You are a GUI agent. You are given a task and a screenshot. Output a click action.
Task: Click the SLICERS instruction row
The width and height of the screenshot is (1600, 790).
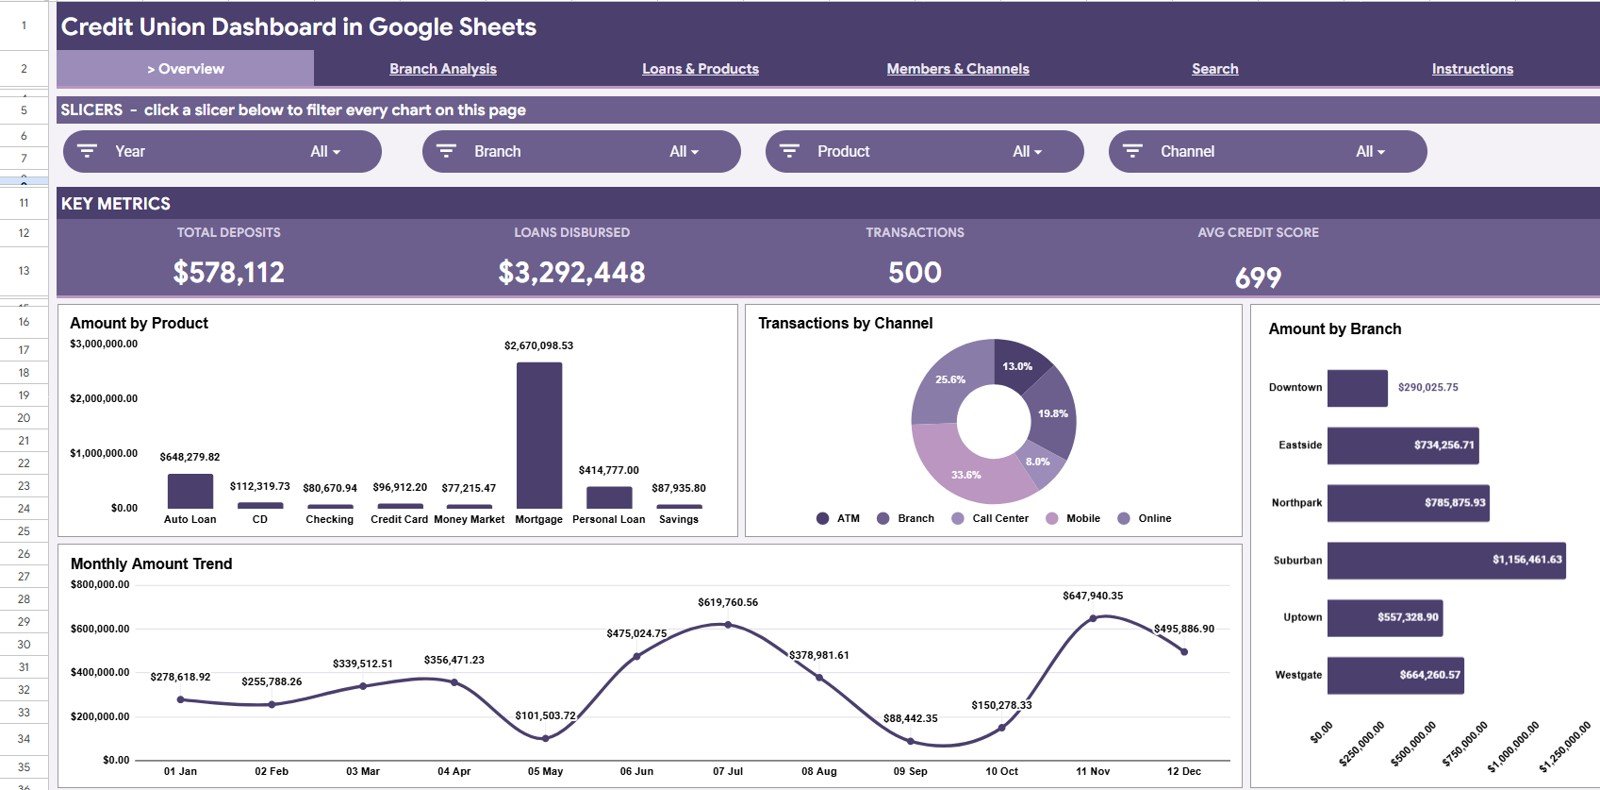pyautogui.click(x=828, y=110)
